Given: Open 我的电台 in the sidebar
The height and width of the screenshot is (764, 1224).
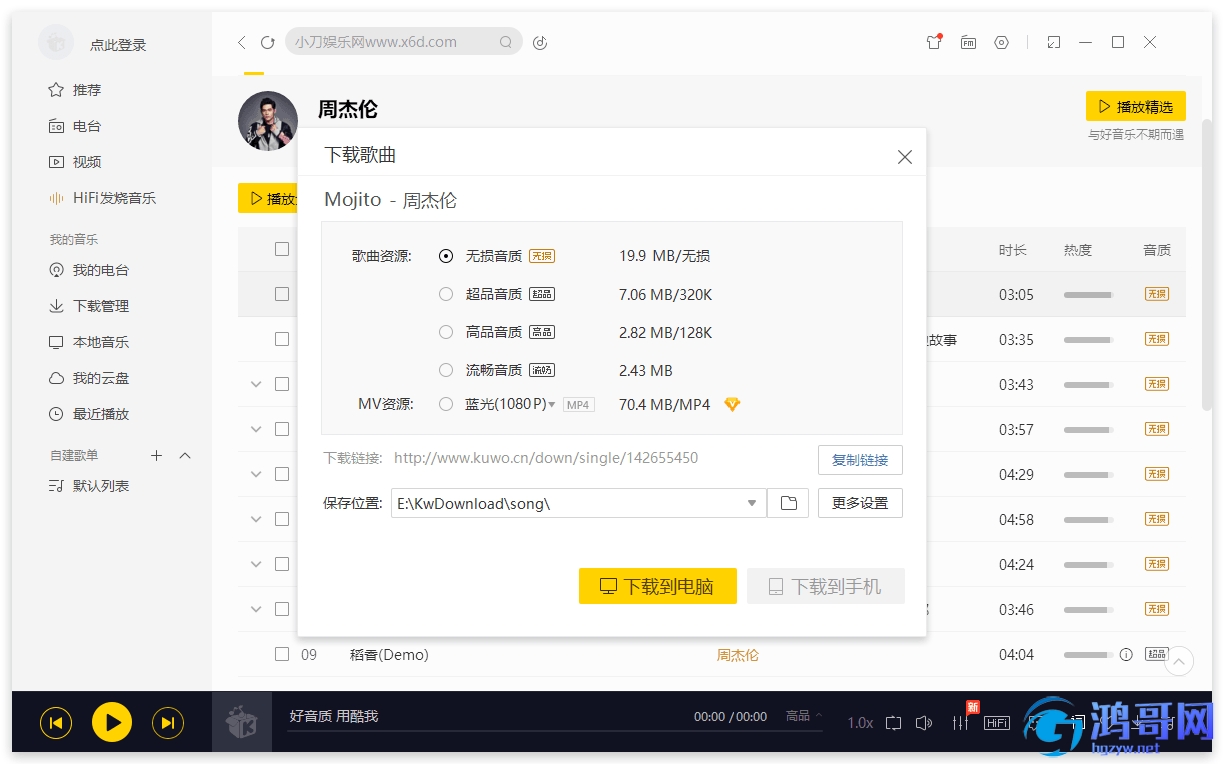Looking at the screenshot, I should [89, 270].
